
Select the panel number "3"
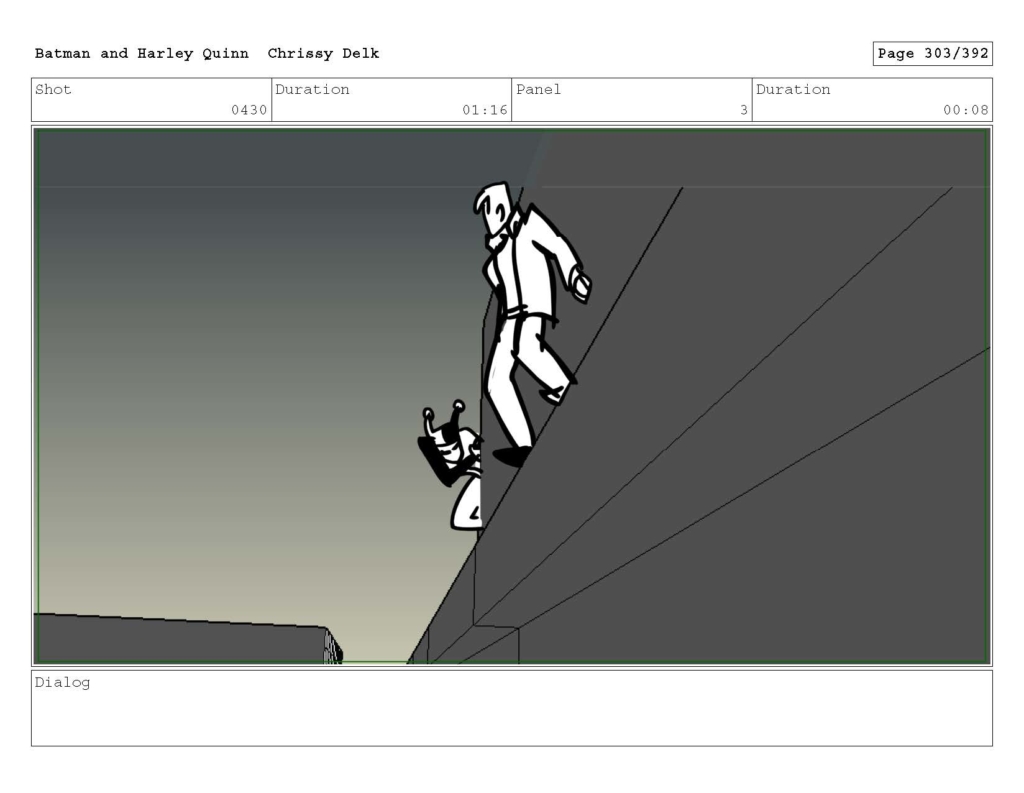click(x=743, y=110)
